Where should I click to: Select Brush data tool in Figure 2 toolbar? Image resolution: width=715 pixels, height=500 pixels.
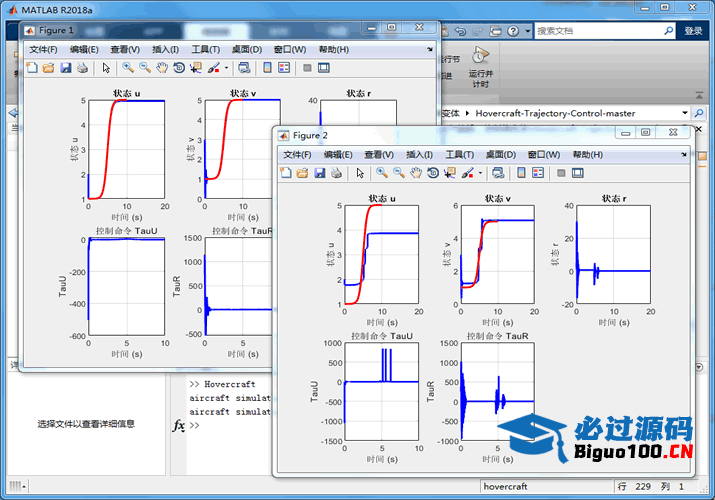coord(467,173)
